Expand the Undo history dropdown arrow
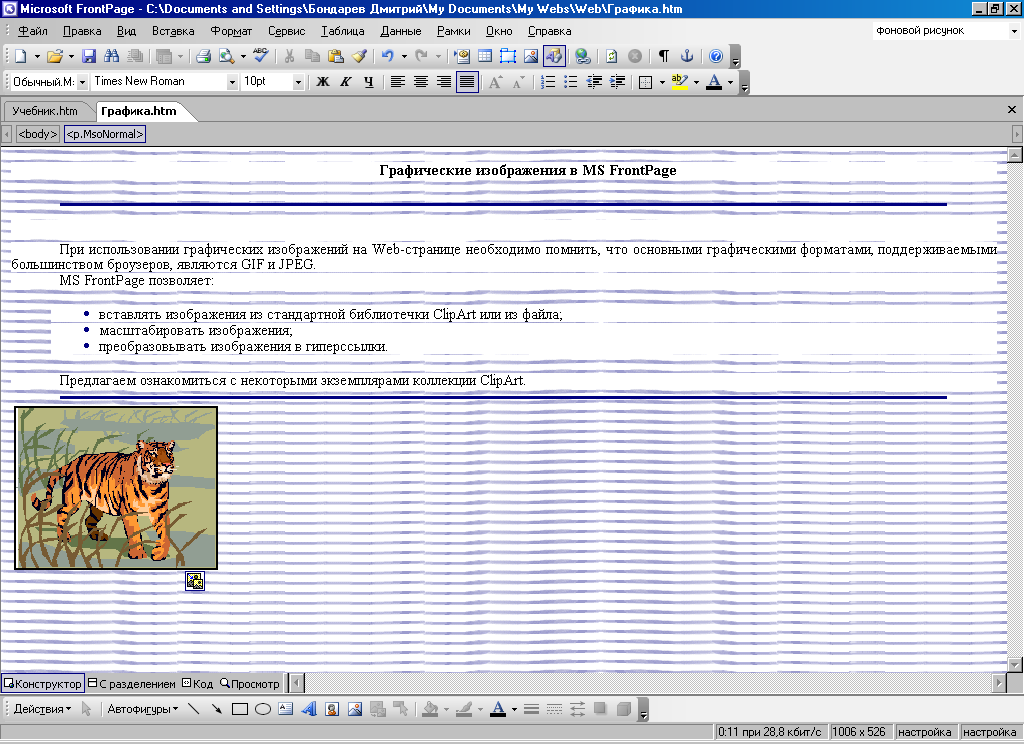 404,56
